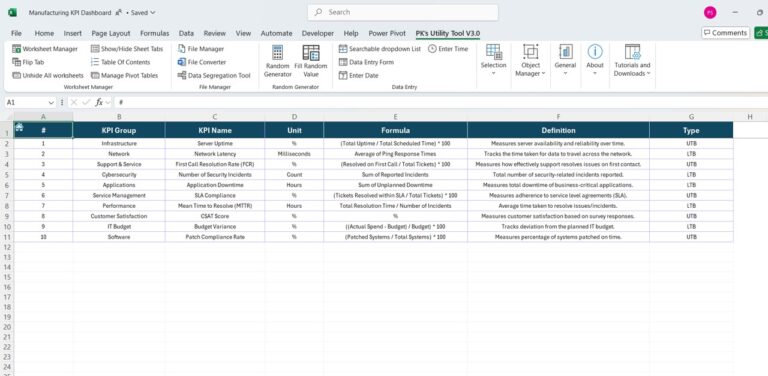Click the Enter Time tool

tap(448, 49)
